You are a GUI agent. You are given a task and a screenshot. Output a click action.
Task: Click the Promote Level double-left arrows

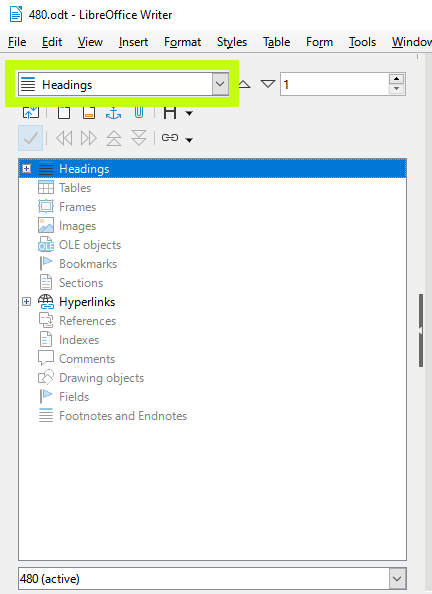64,138
